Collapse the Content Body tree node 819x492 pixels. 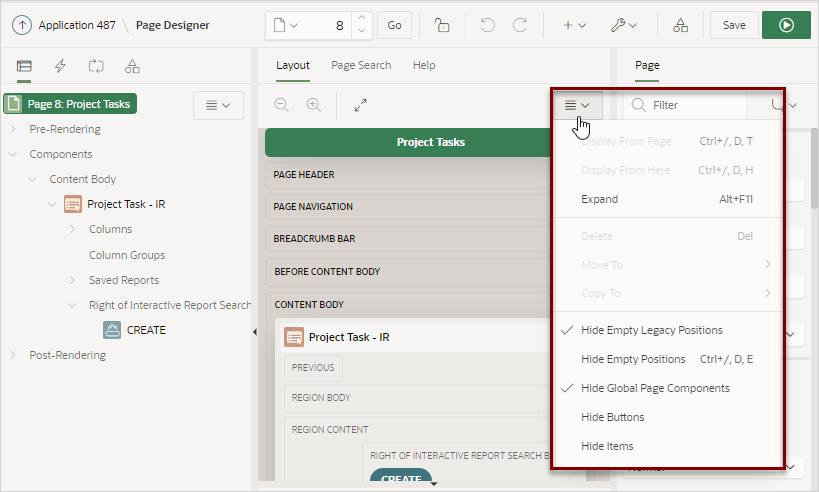click(x=32, y=179)
